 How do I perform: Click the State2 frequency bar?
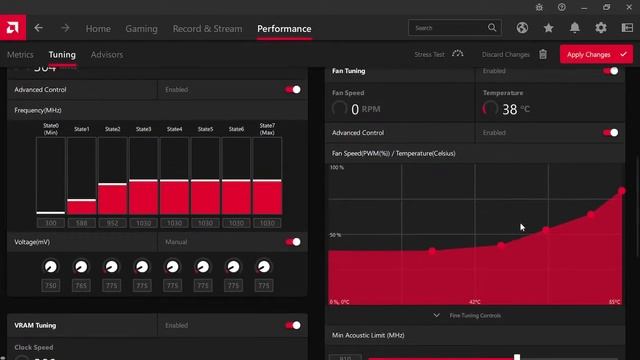[113, 176]
